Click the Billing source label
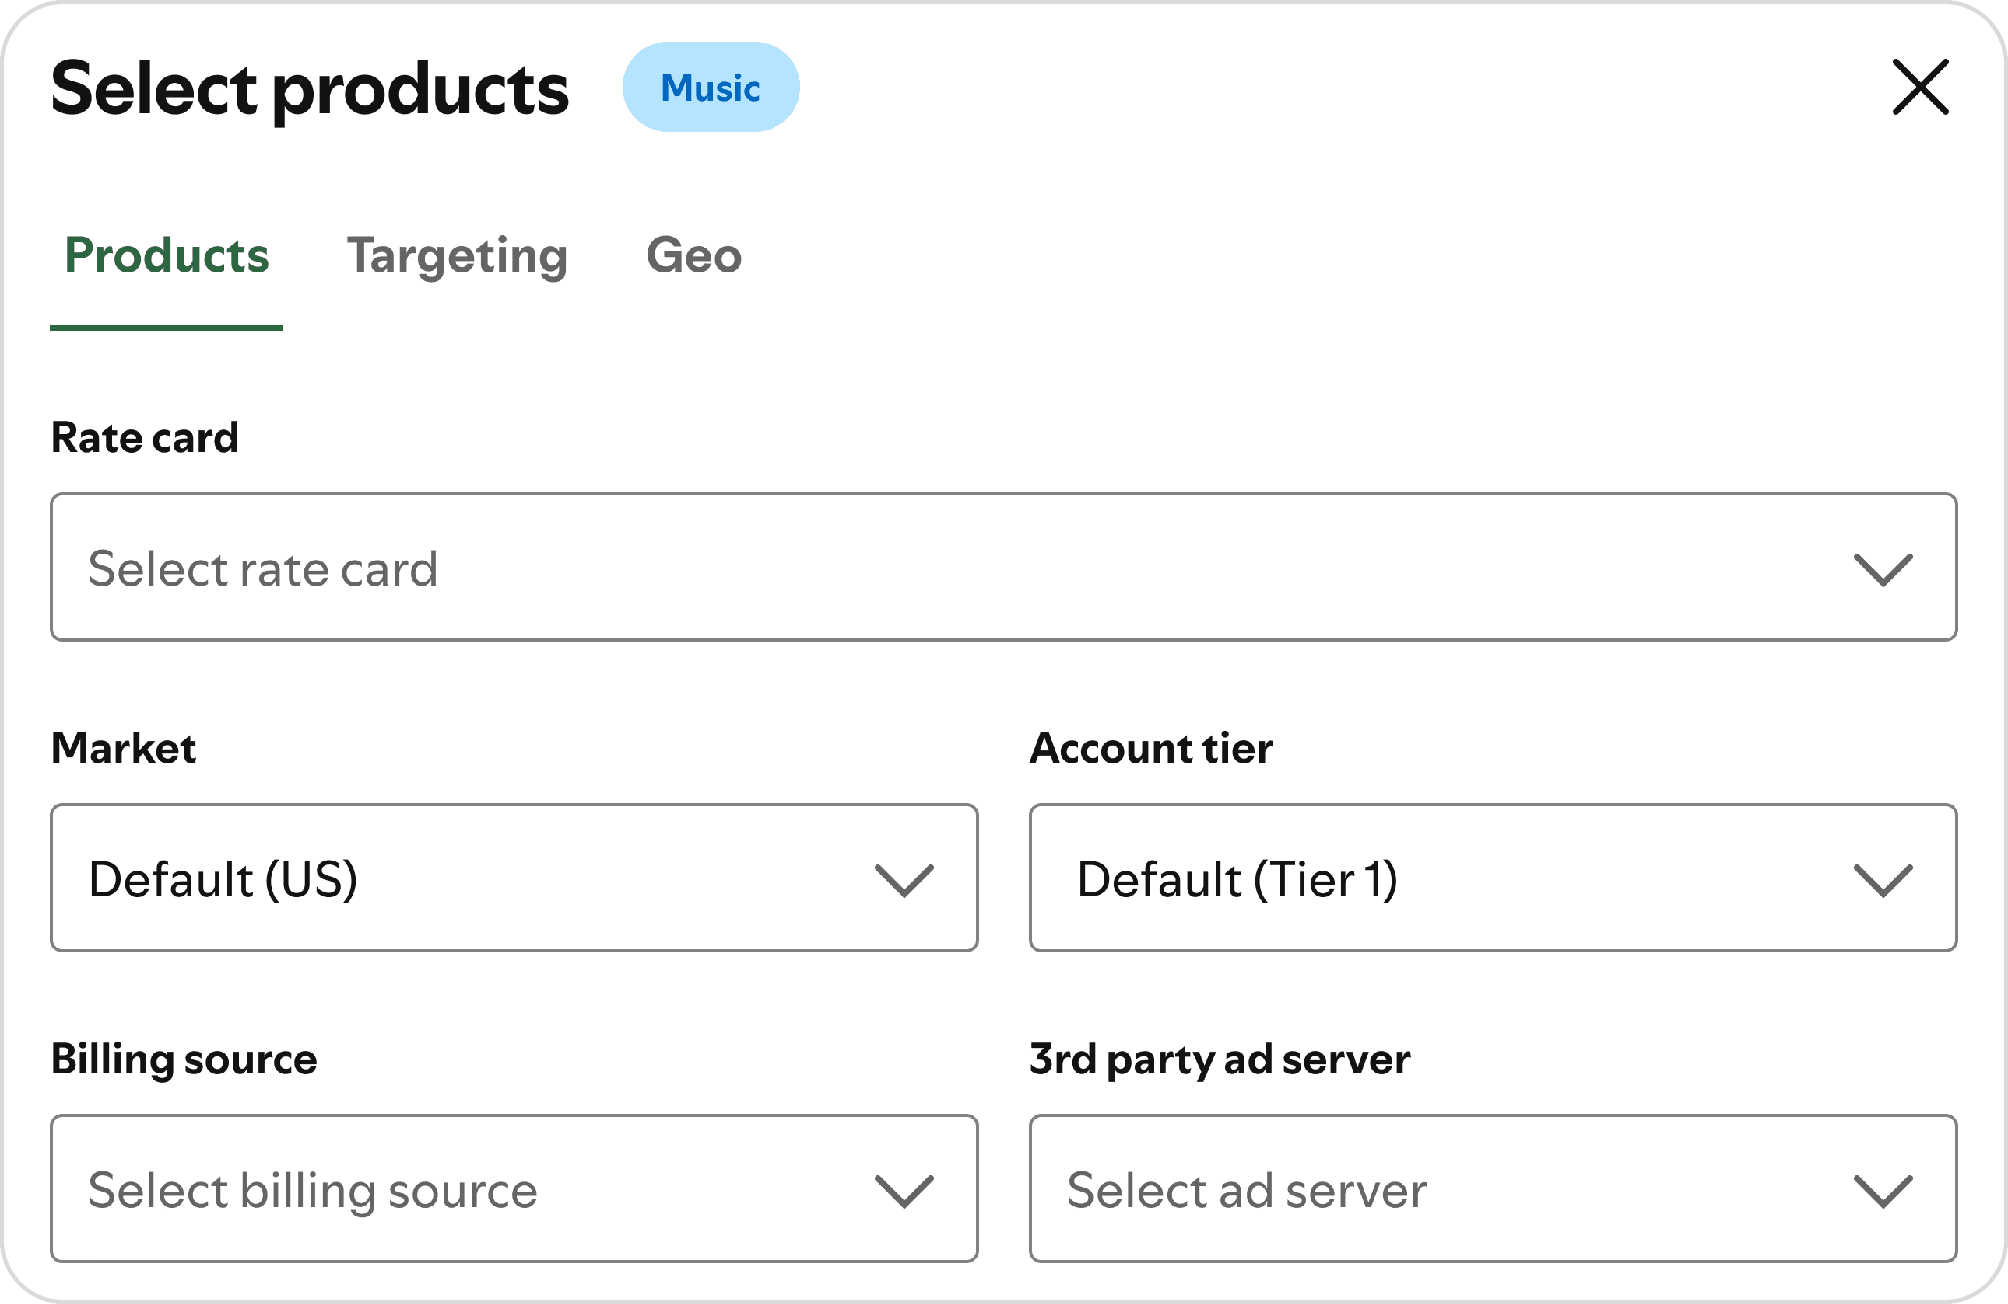 coord(184,1059)
